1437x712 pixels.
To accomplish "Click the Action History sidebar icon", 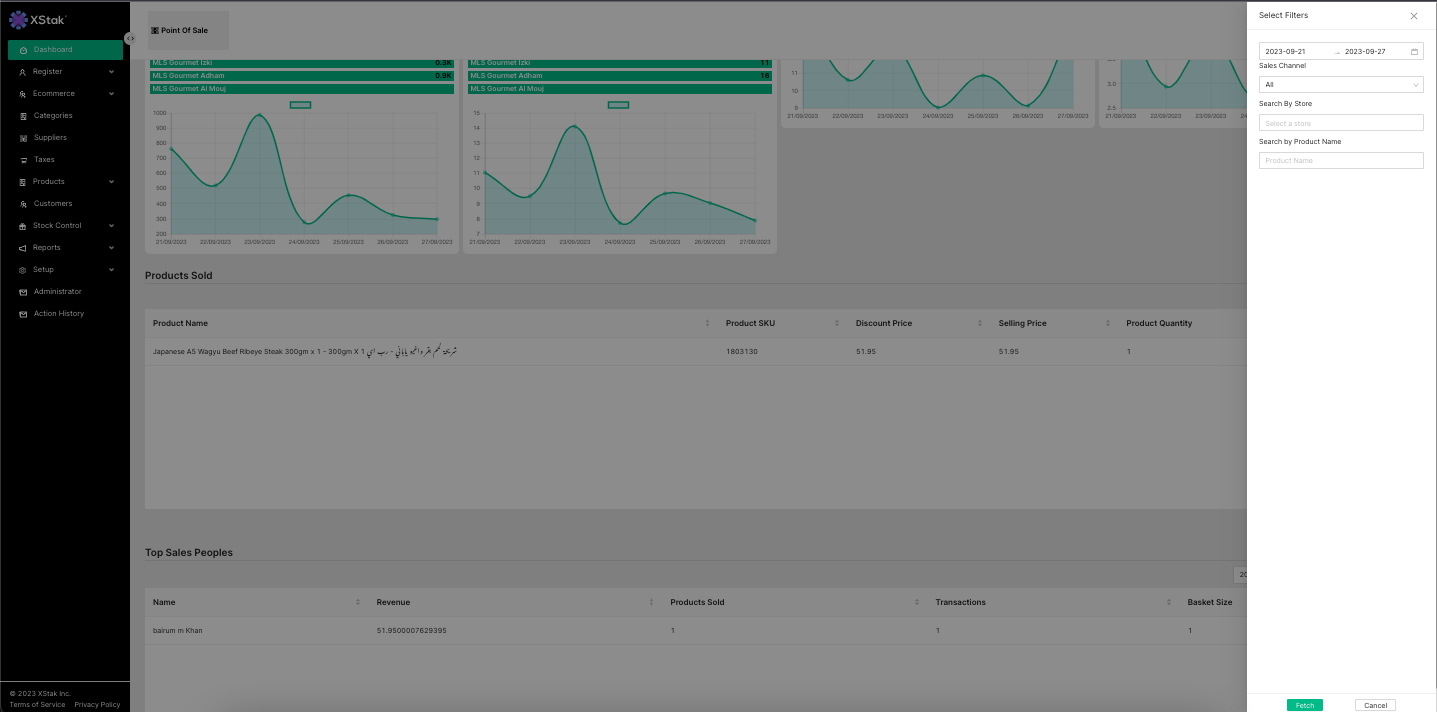I will point(23,314).
